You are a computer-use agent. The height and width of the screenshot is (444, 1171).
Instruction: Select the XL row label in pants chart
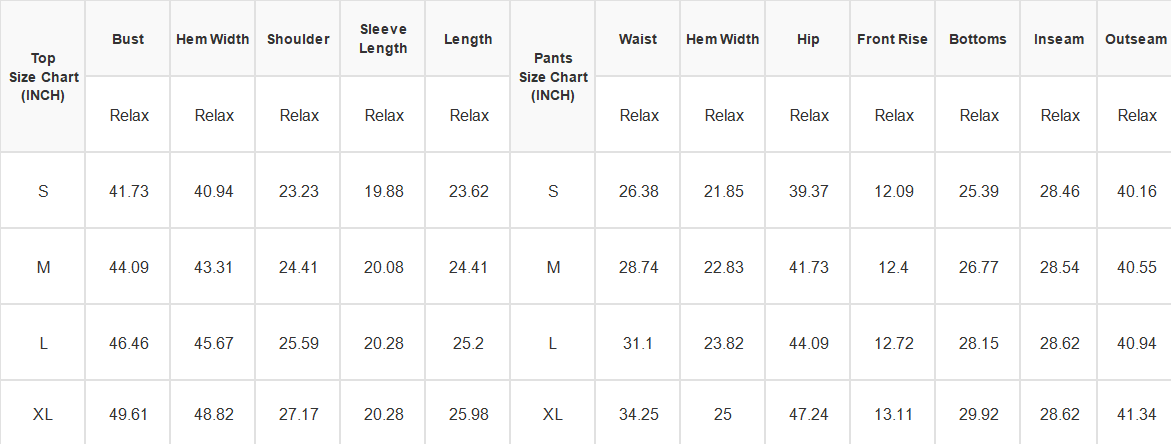coord(553,414)
